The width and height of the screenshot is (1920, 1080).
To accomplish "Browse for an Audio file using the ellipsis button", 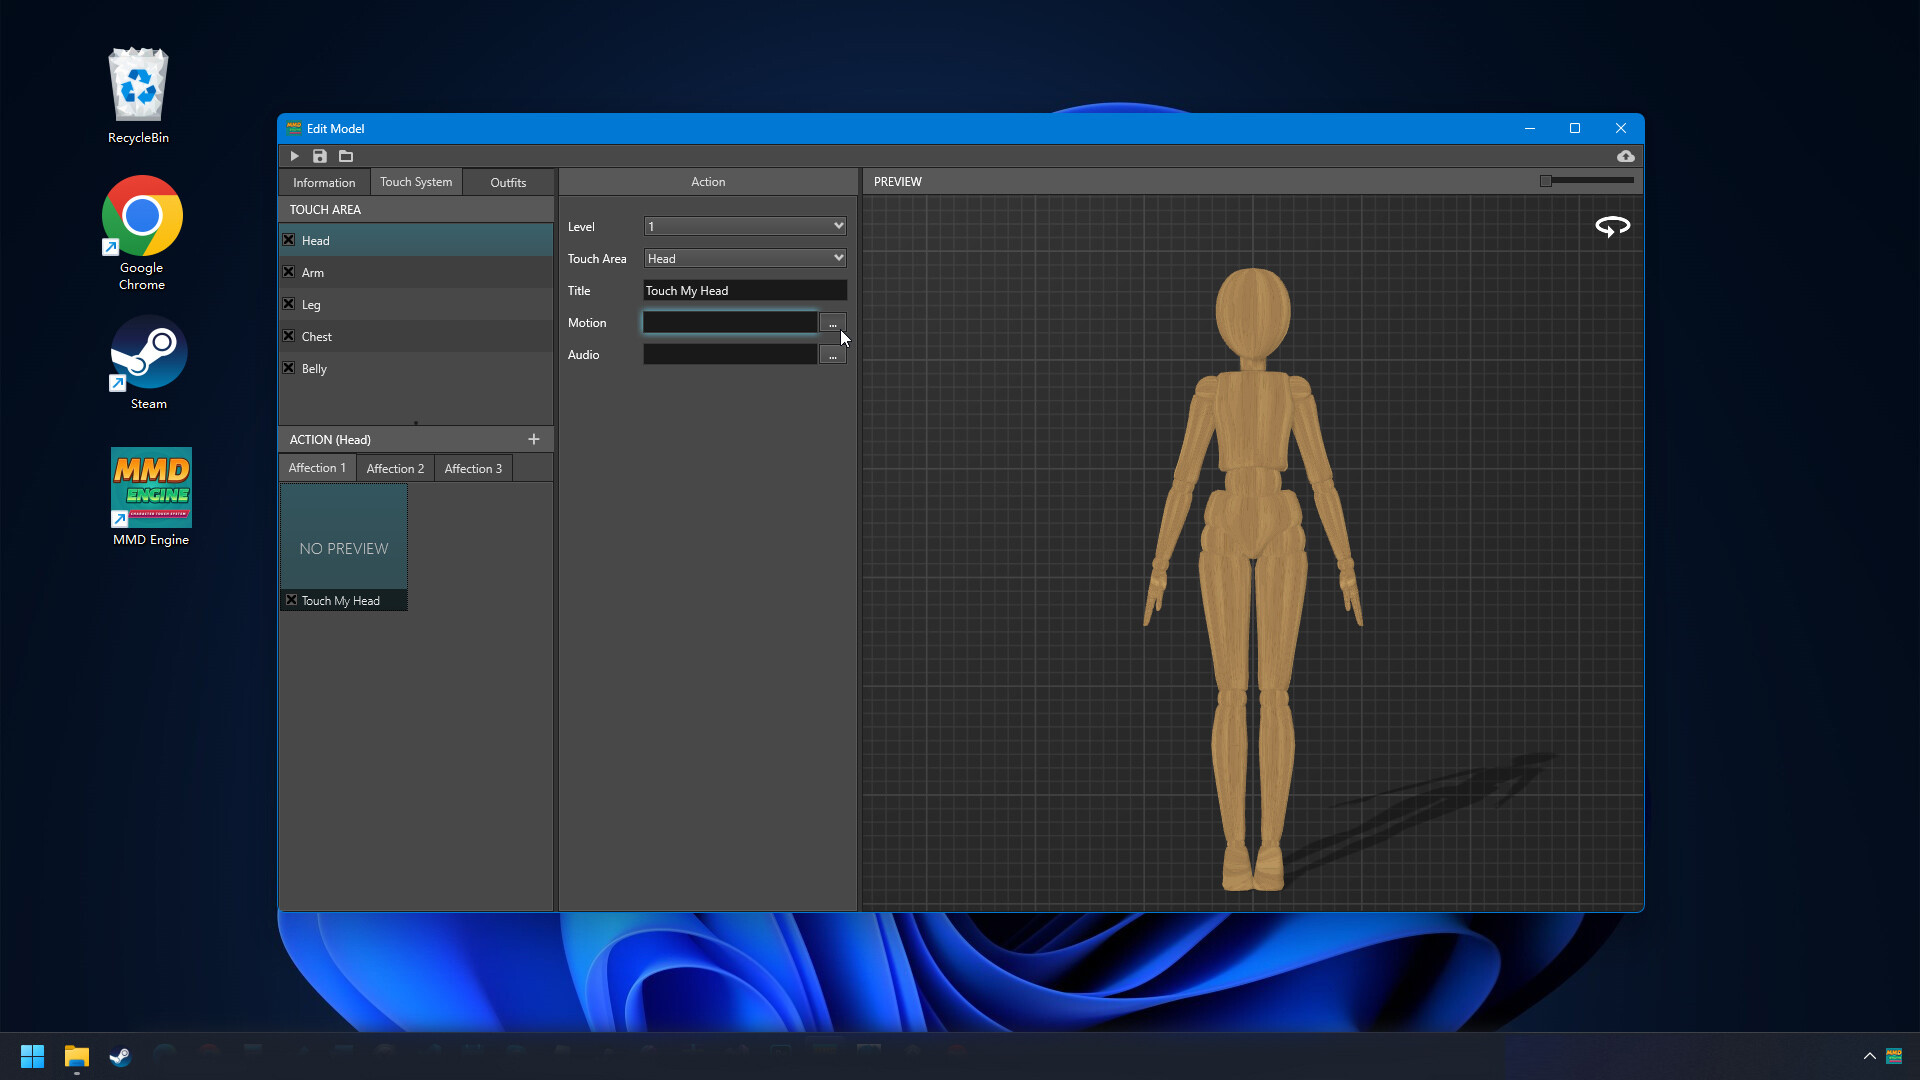I will [833, 354].
